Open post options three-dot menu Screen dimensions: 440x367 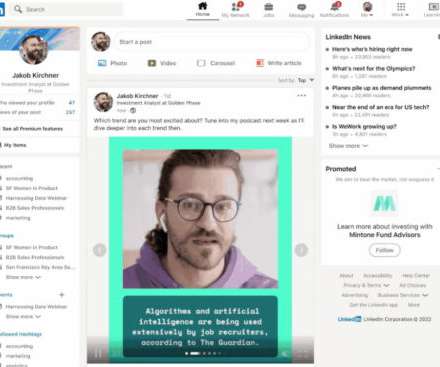coord(301,95)
